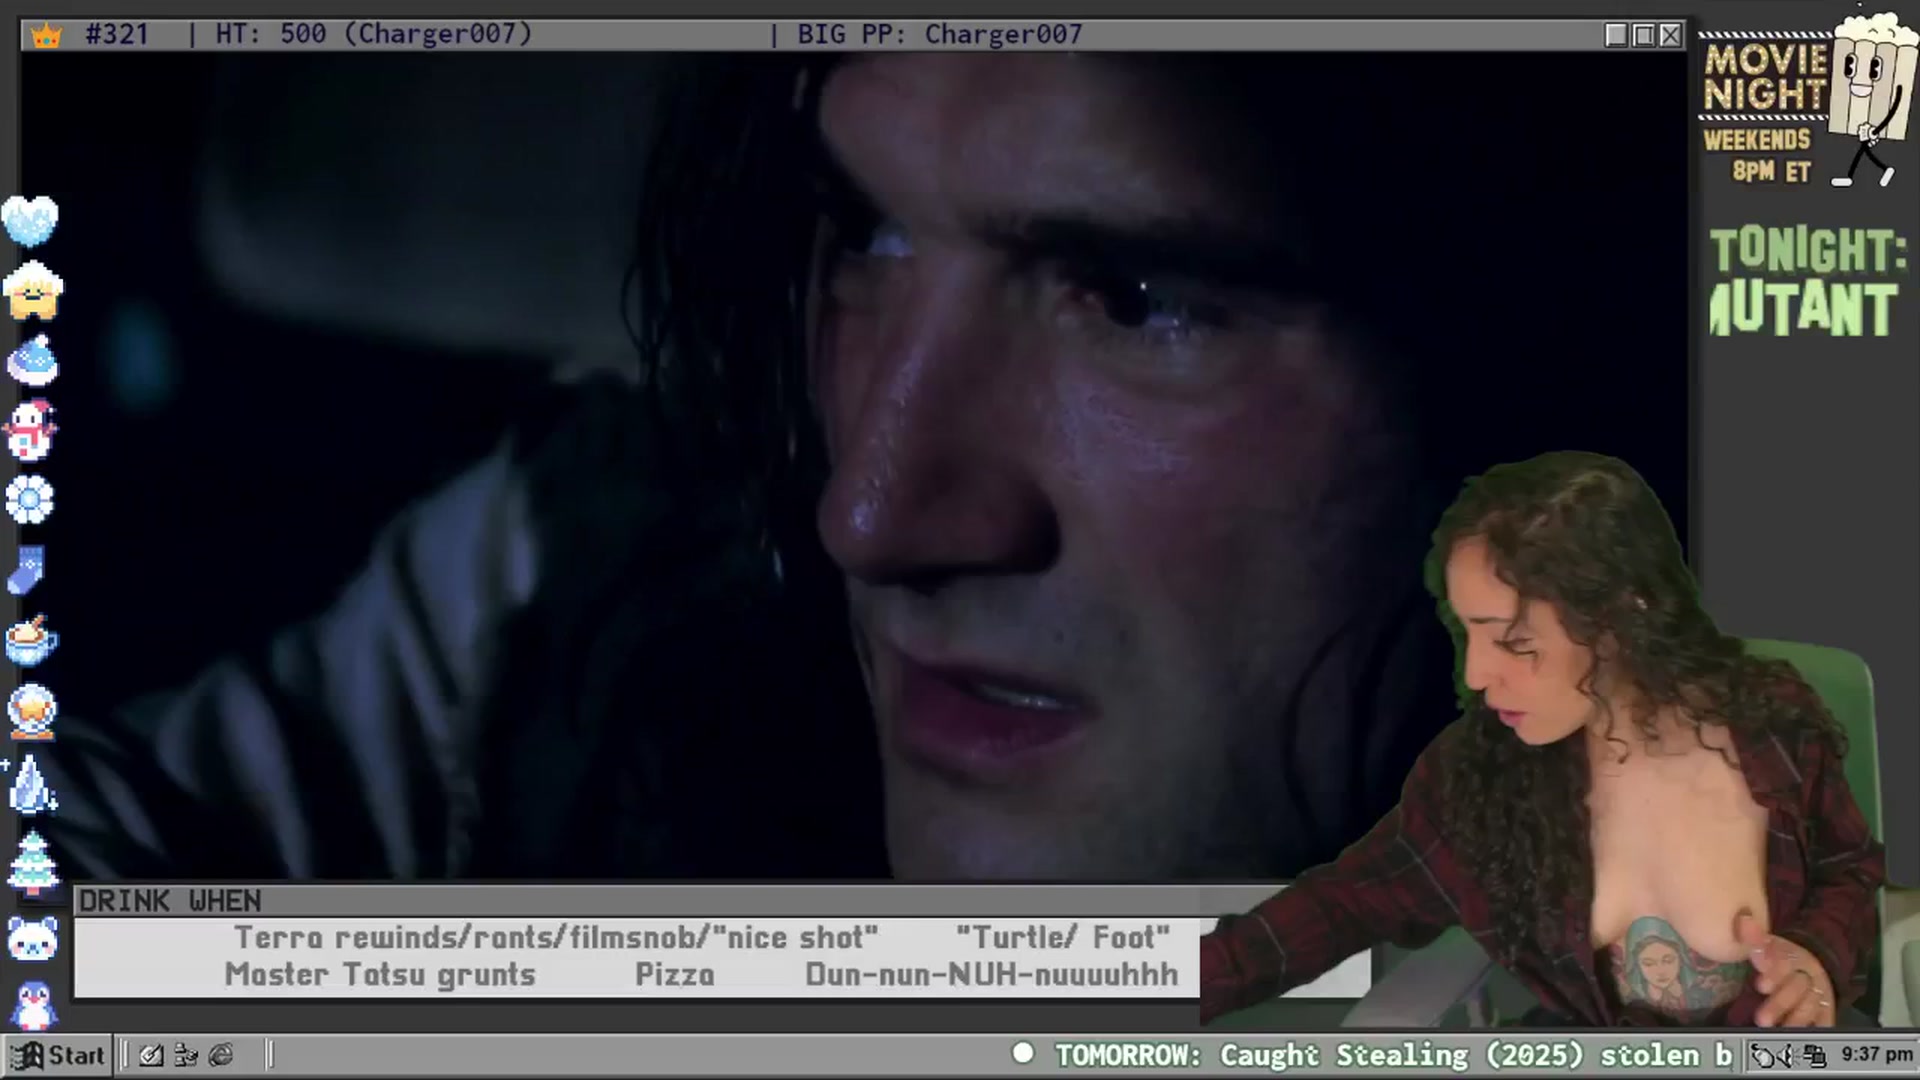The height and width of the screenshot is (1080, 1920).
Task: Open the Start menu
Action: (x=58, y=1055)
